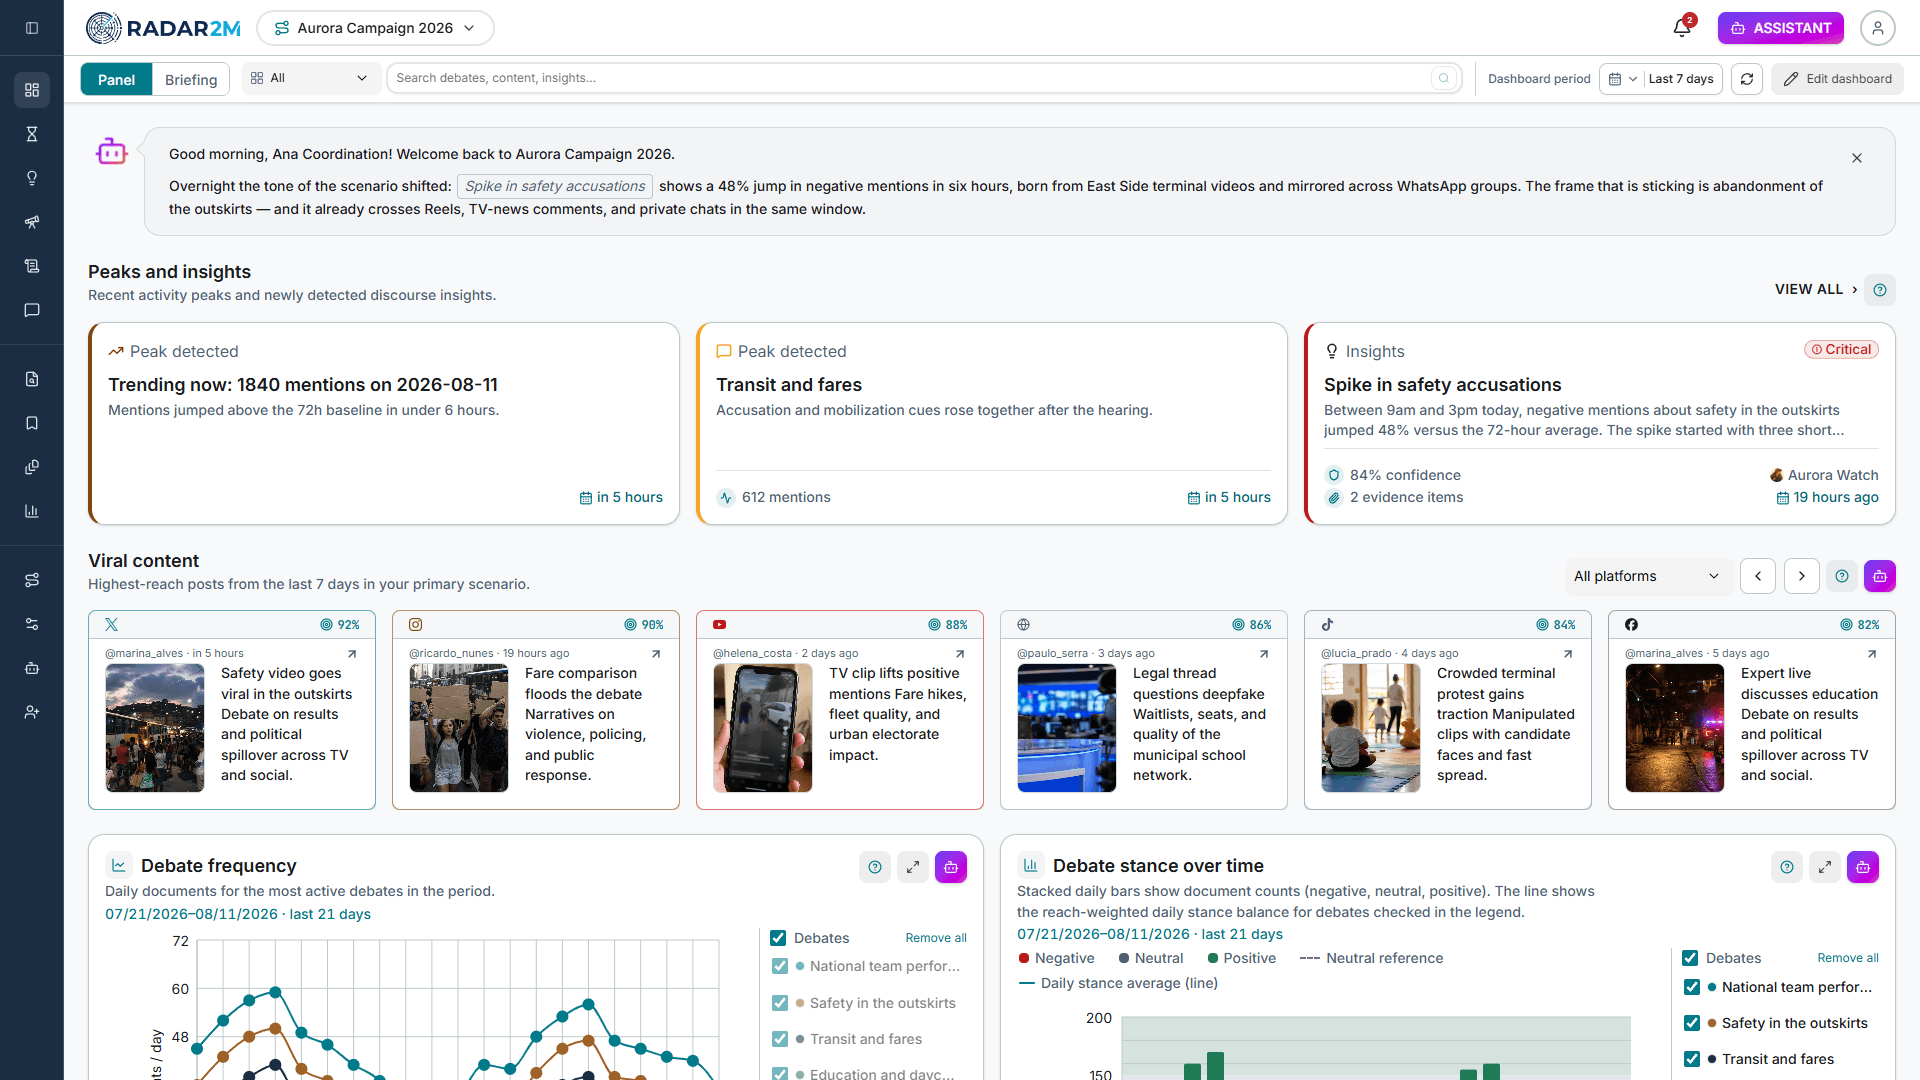
Task: Open the Transit and fares peak card
Action: pyautogui.click(x=992, y=423)
